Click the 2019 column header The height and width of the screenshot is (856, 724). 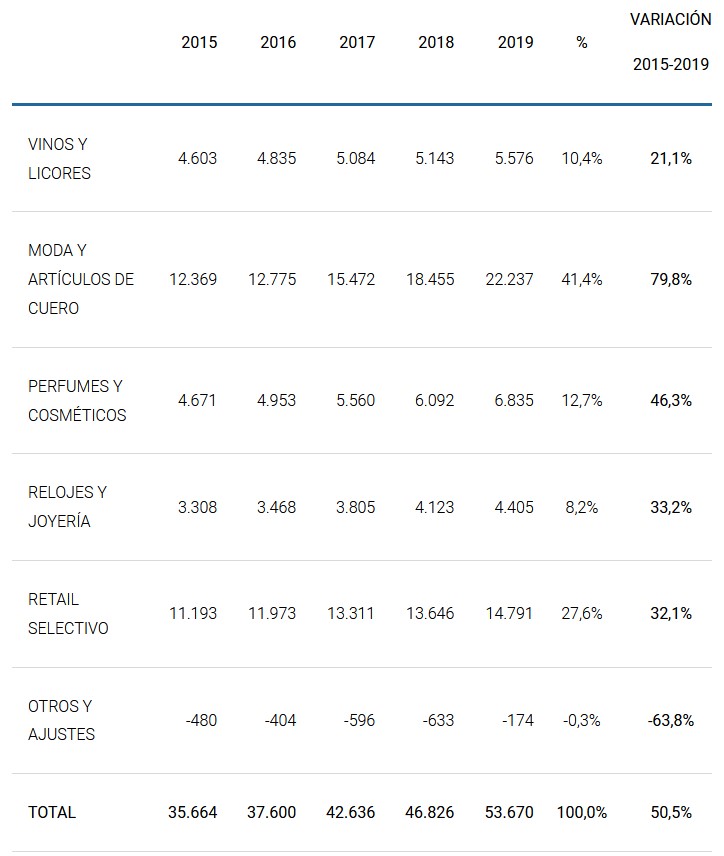coord(515,42)
